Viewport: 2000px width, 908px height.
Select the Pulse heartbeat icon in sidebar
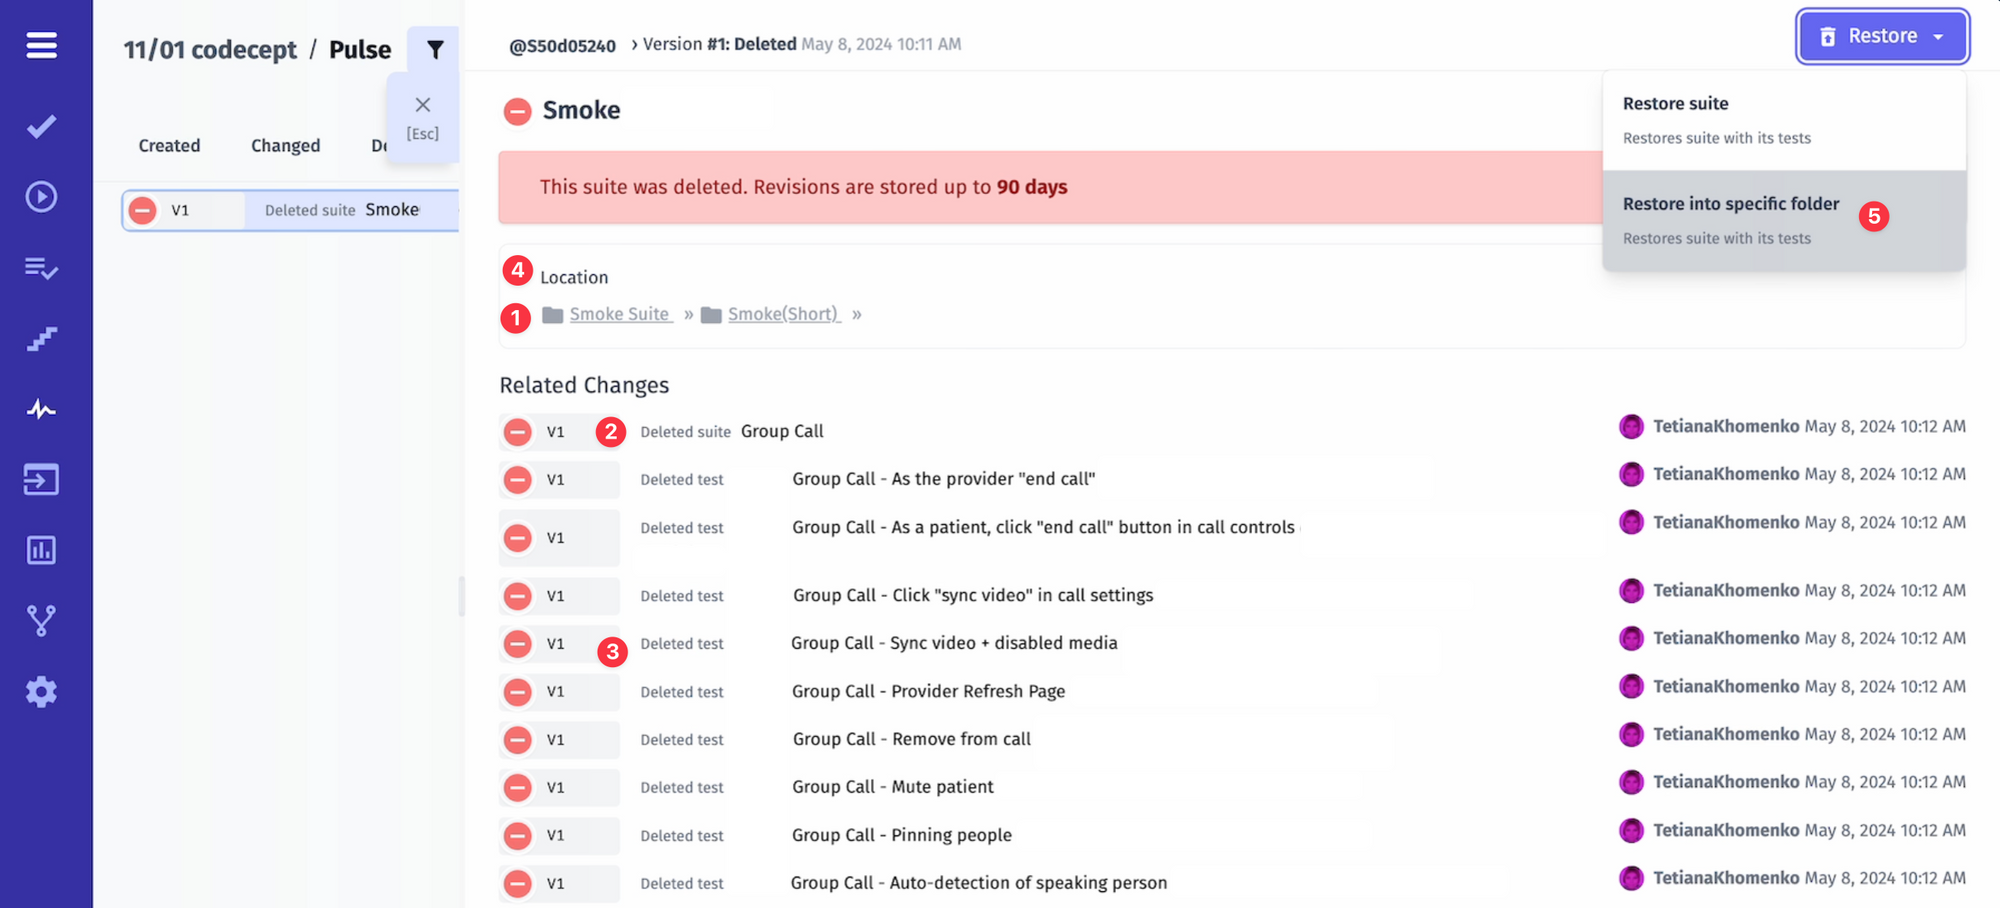(x=41, y=409)
